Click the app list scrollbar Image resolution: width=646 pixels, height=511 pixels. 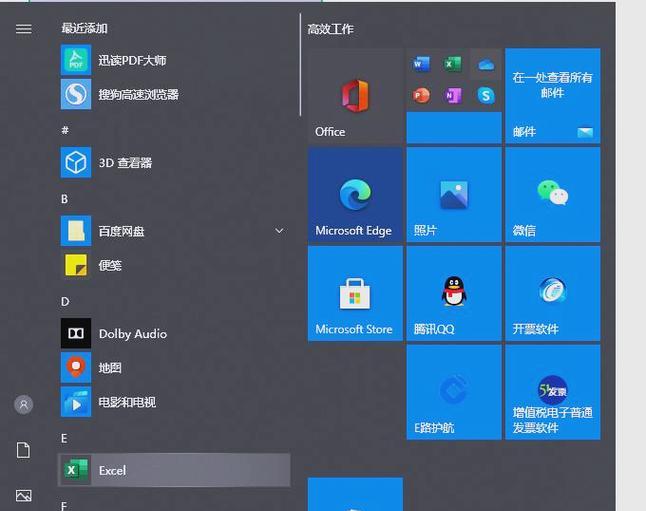(301, 65)
